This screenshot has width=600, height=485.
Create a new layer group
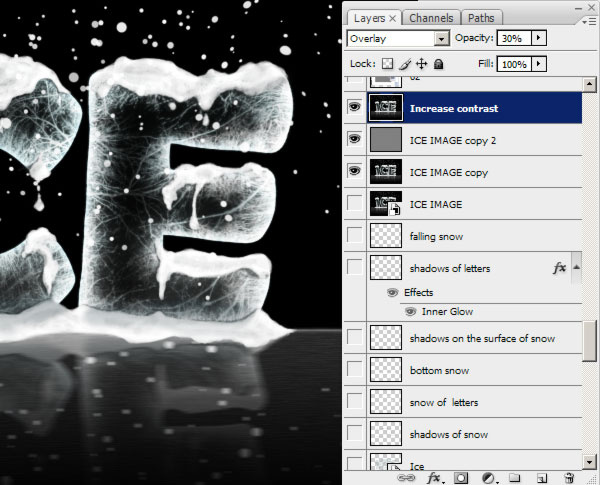[514, 478]
